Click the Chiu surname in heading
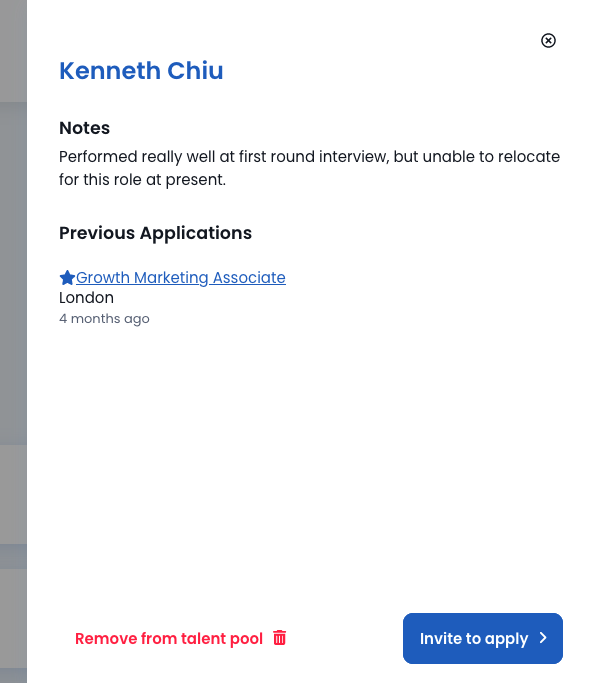The image size is (593, 683). pyautogui.click(x=195, y=71)
